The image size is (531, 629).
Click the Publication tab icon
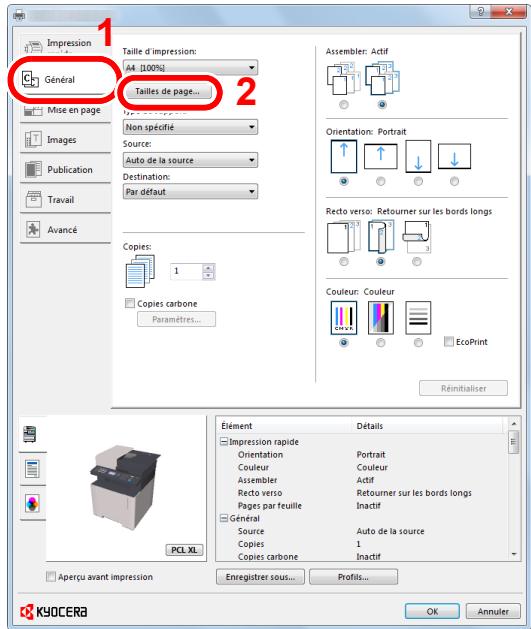click(33, 169)
